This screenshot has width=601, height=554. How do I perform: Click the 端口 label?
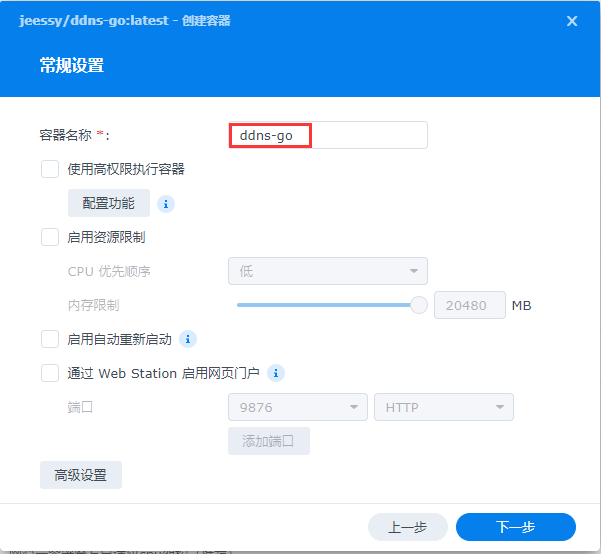point(80,407)
